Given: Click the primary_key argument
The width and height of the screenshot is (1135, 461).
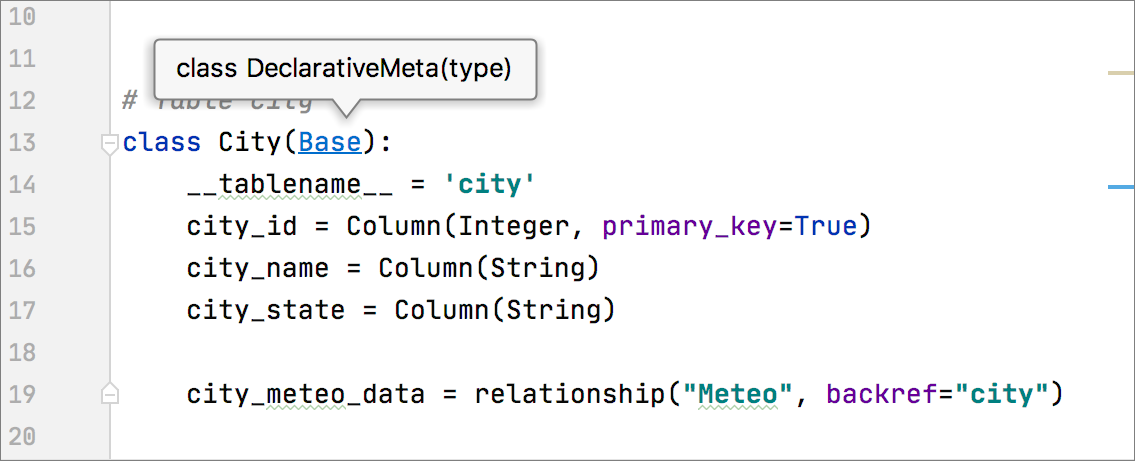Looking at the screenshot, I should [x=689, y=227].
